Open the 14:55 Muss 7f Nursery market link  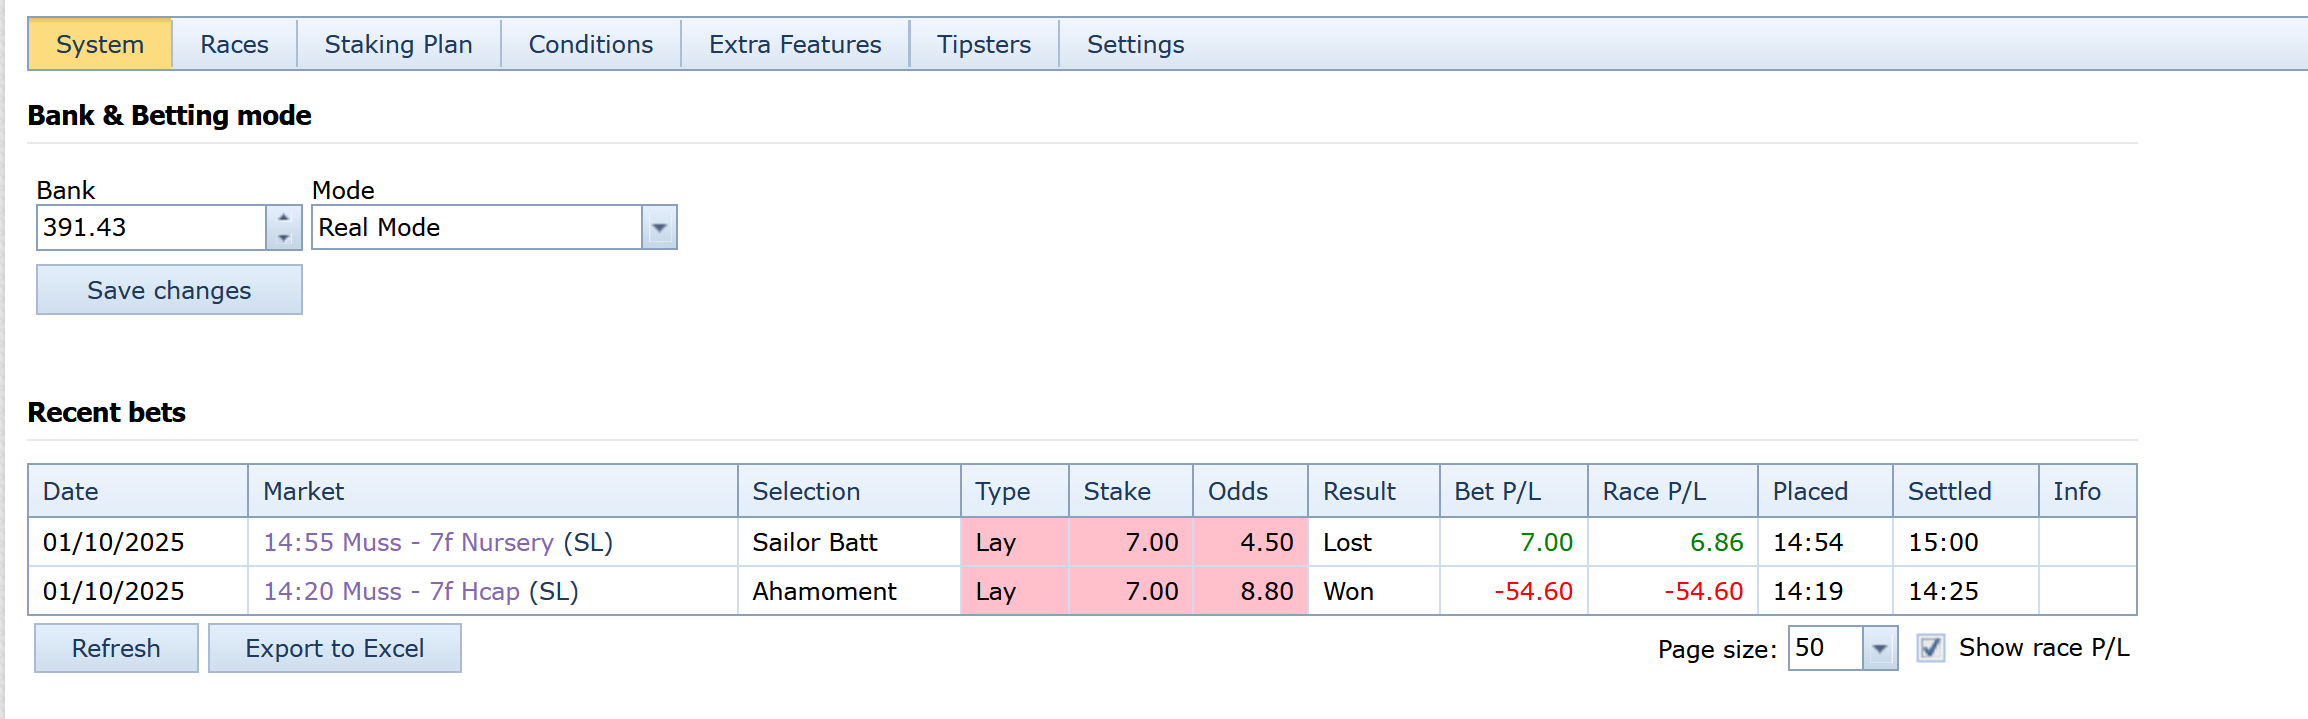408,542
